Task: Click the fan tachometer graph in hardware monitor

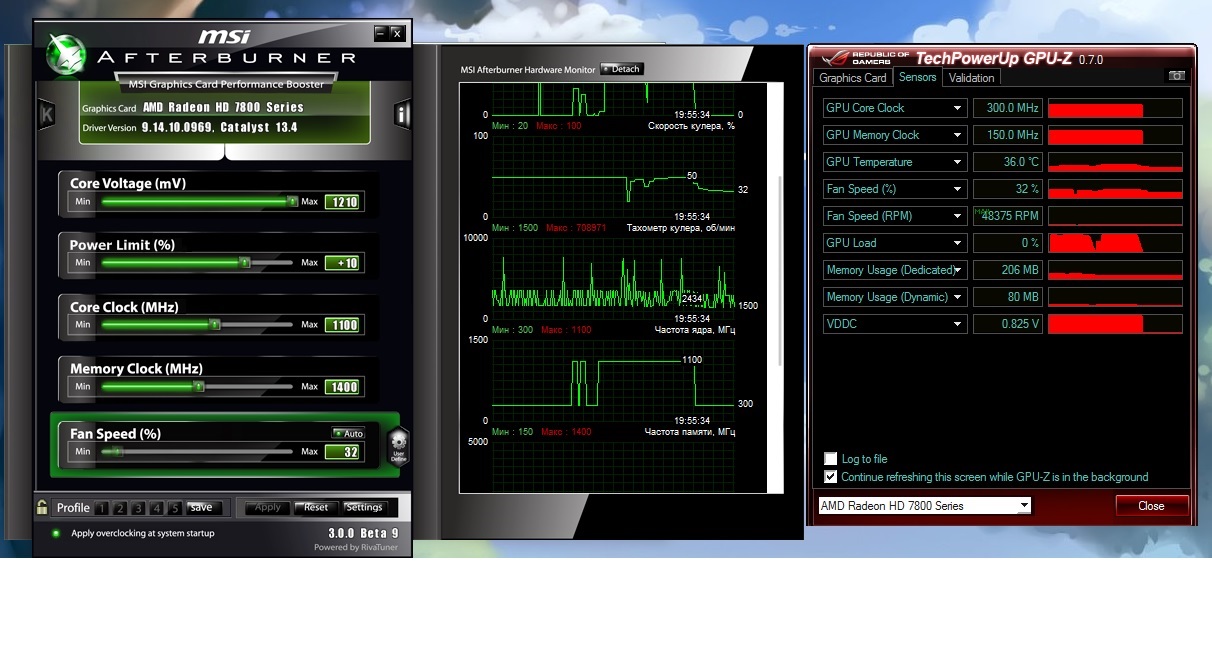Action: pyautogui.click(x=613, y=278)
